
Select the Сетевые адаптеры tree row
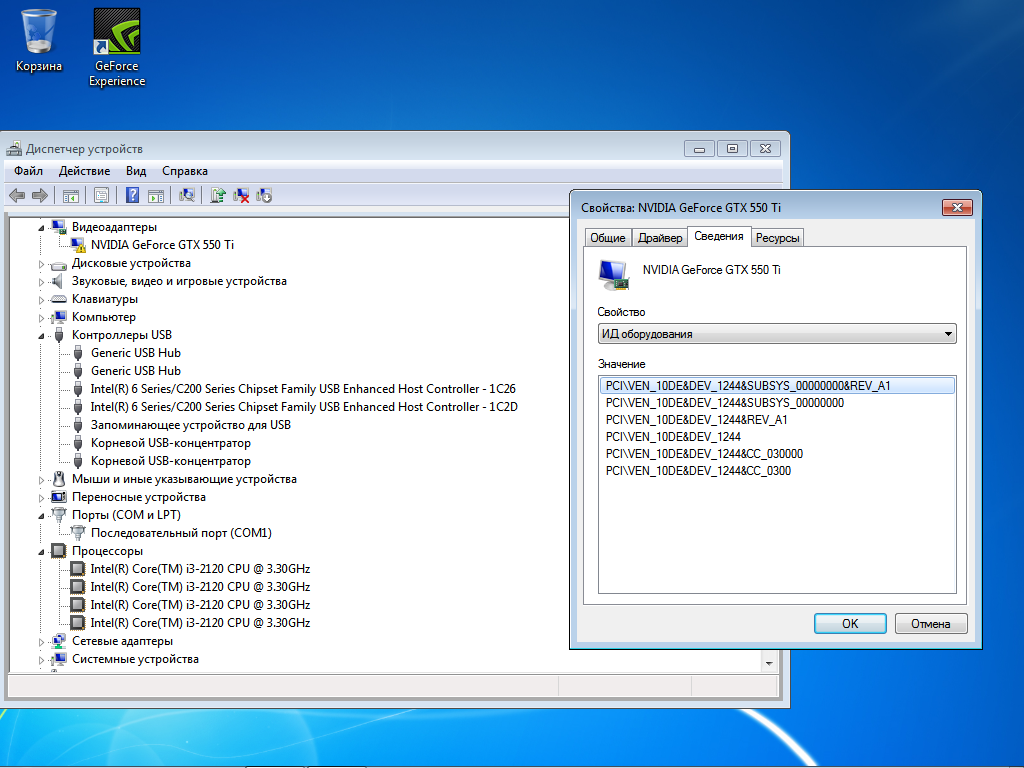(122, 641)
